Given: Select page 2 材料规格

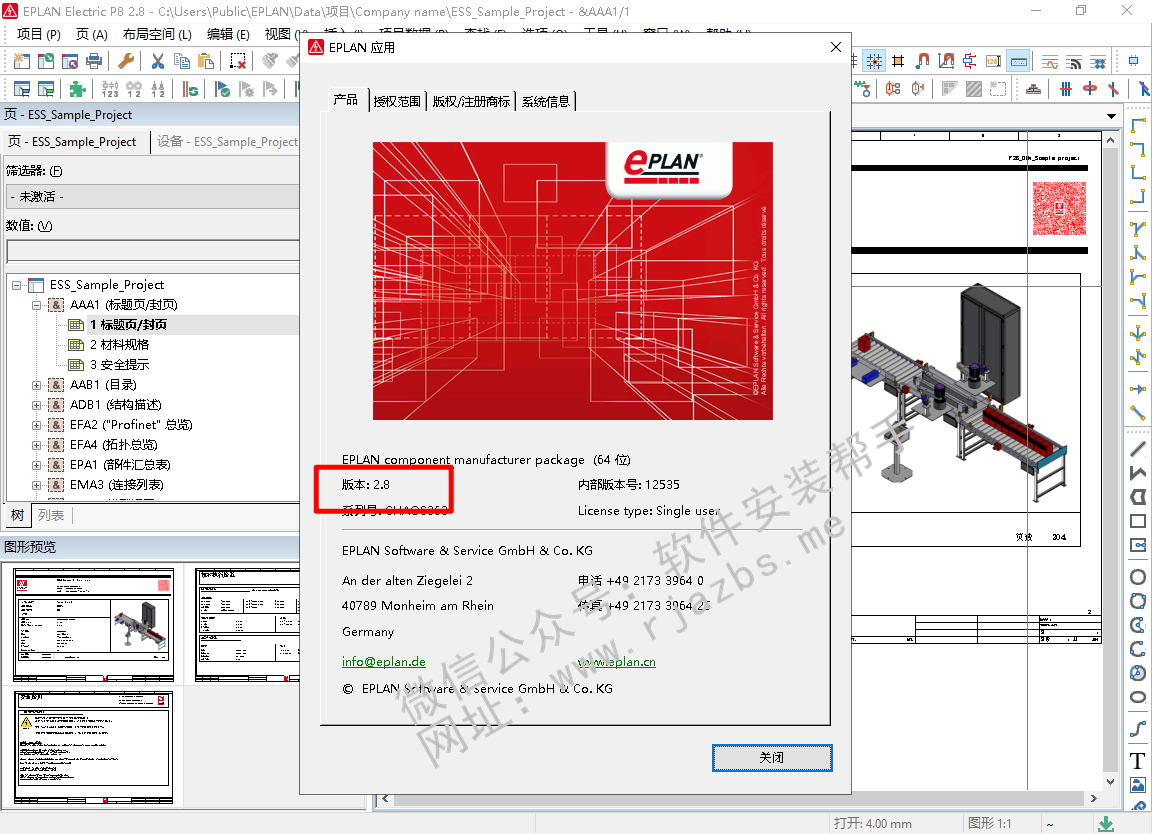Looking at the screenshot, I should click(x=119, y=345).
